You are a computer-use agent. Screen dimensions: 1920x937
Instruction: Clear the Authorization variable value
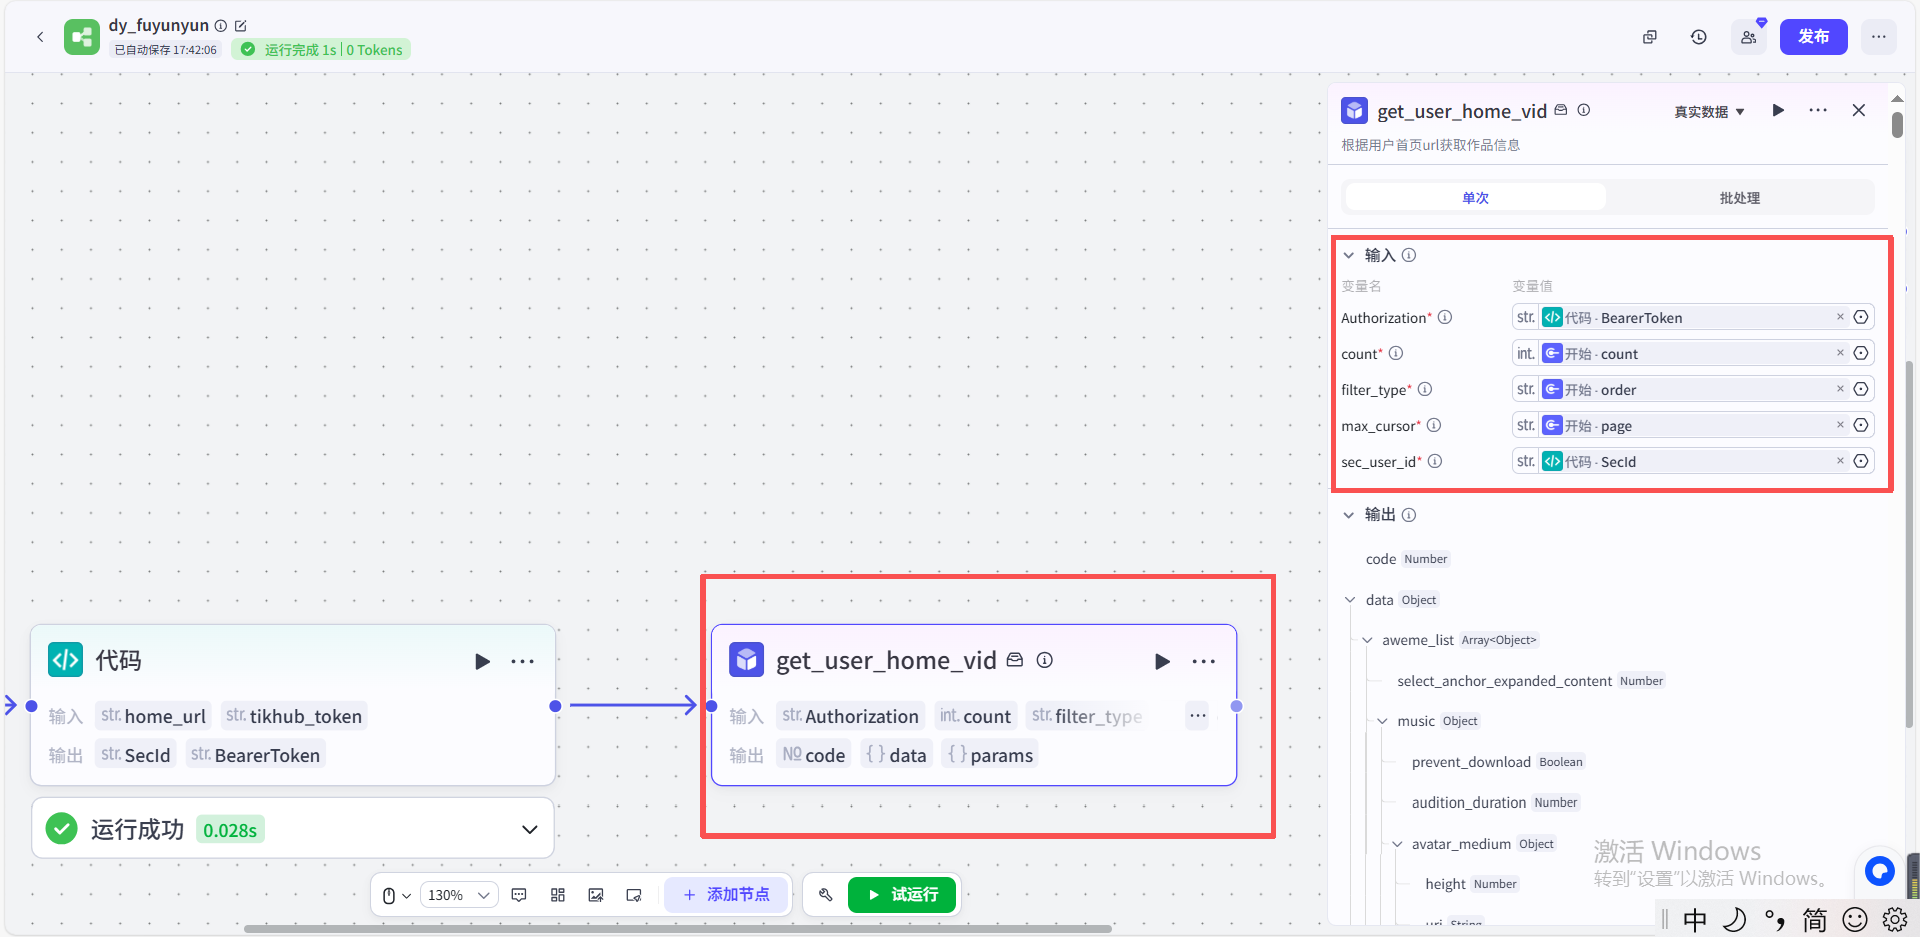(1839, 317)
